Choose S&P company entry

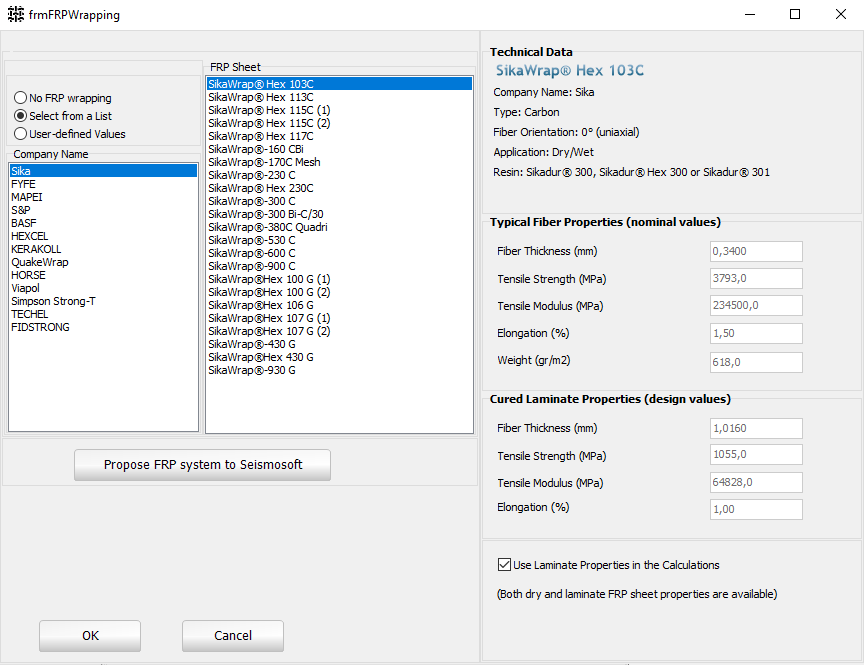pos(103,210)
